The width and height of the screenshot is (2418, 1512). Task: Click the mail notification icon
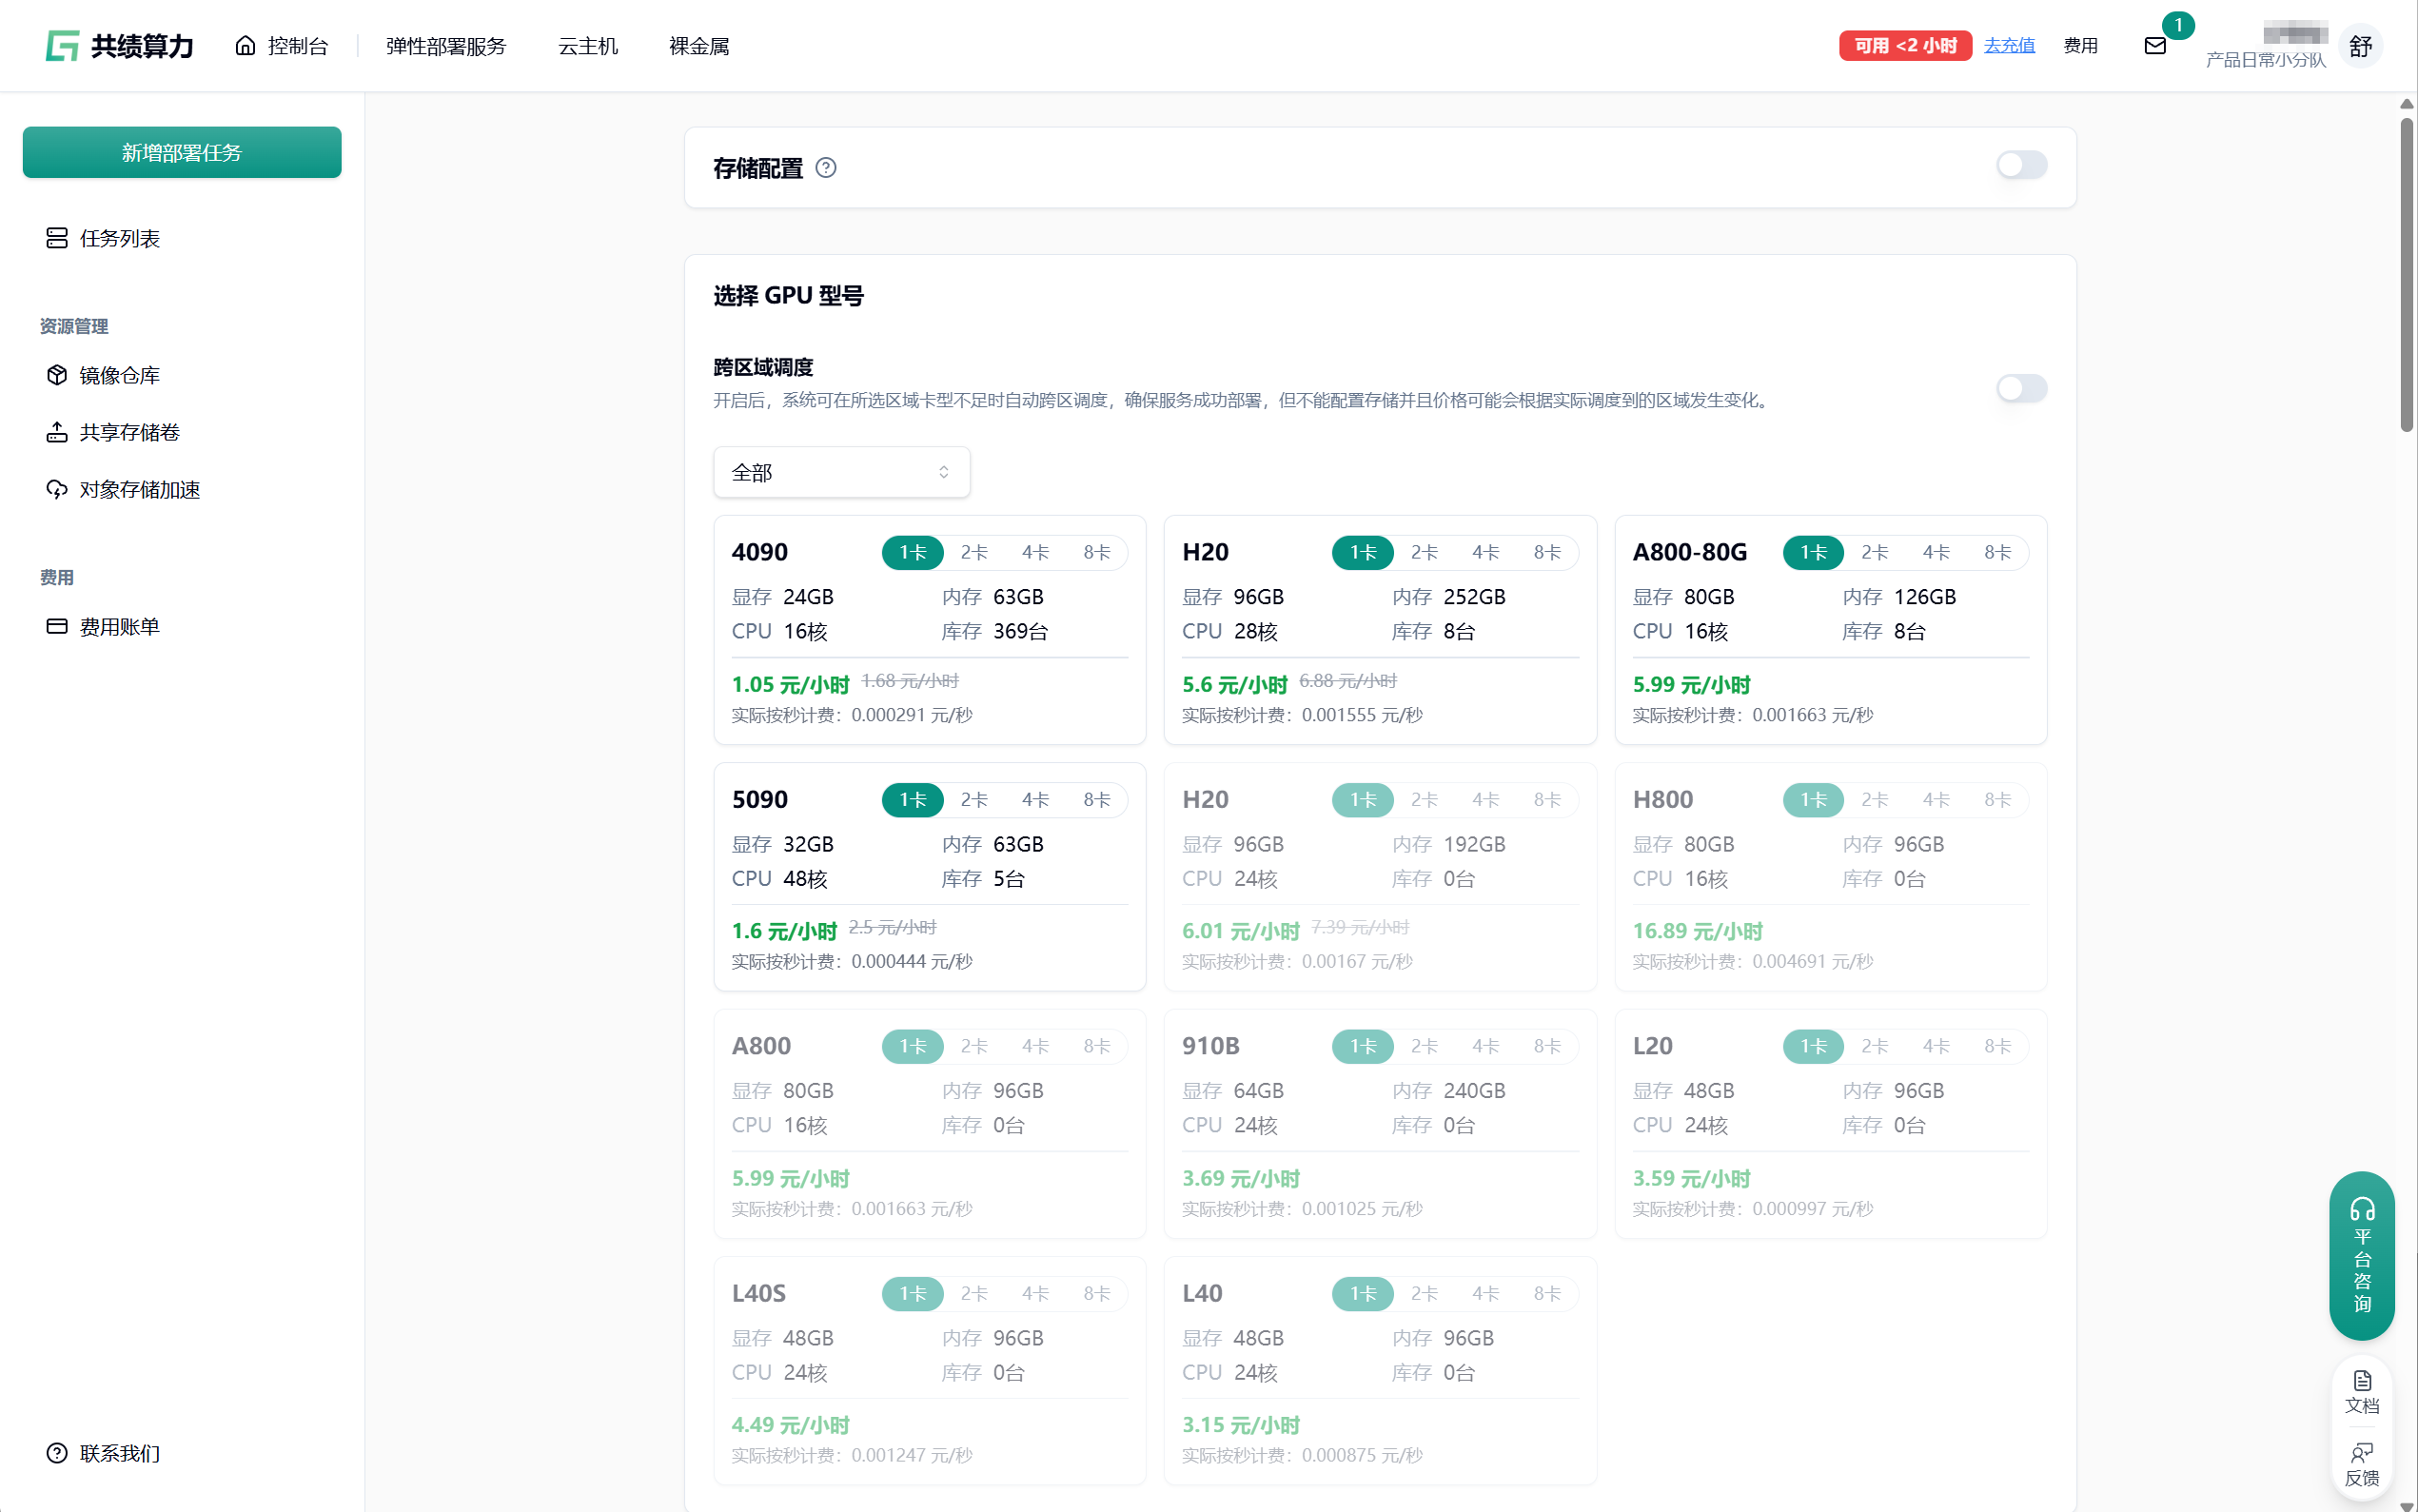click(2155, 46)
